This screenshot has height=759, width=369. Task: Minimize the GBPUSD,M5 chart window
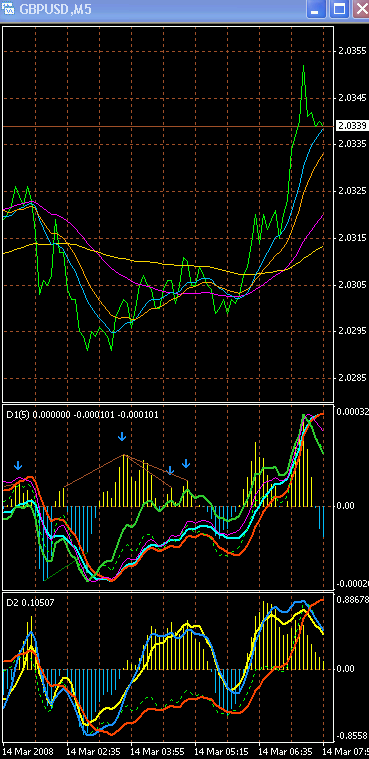tap(316, 9)
